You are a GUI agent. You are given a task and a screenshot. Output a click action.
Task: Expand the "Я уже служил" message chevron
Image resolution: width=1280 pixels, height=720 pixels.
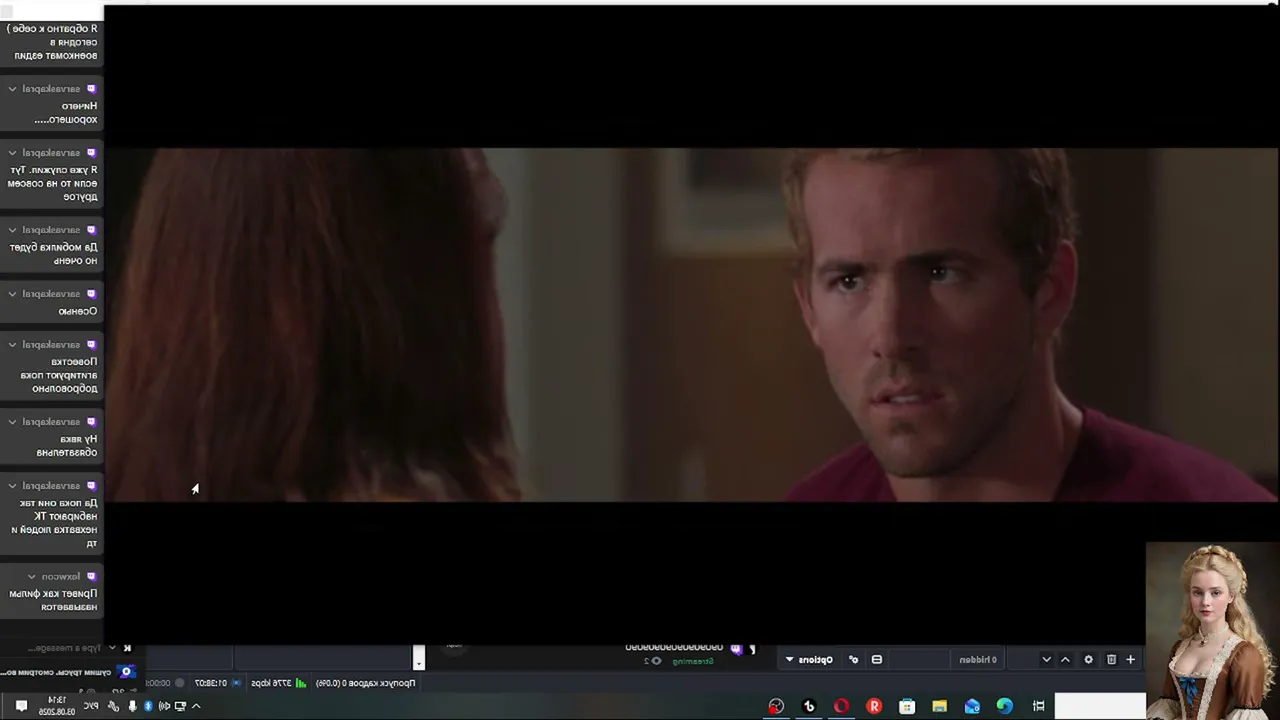point(12,153)
